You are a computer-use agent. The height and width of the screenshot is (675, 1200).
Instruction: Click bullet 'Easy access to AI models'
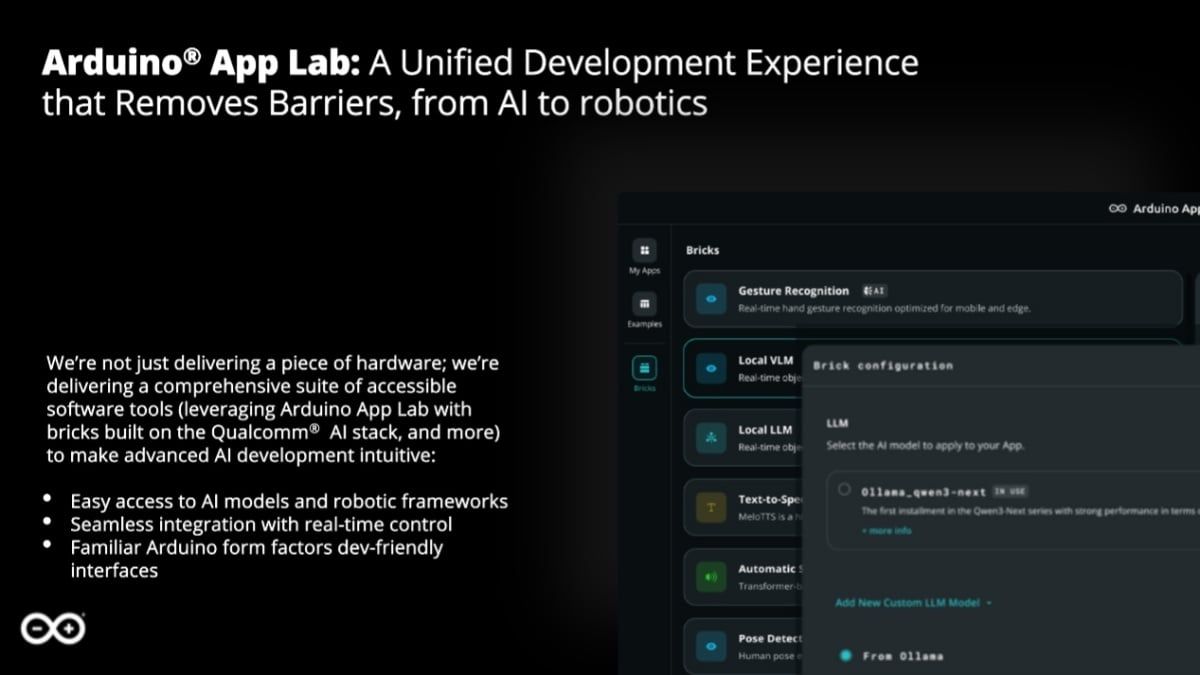[288, 501]
